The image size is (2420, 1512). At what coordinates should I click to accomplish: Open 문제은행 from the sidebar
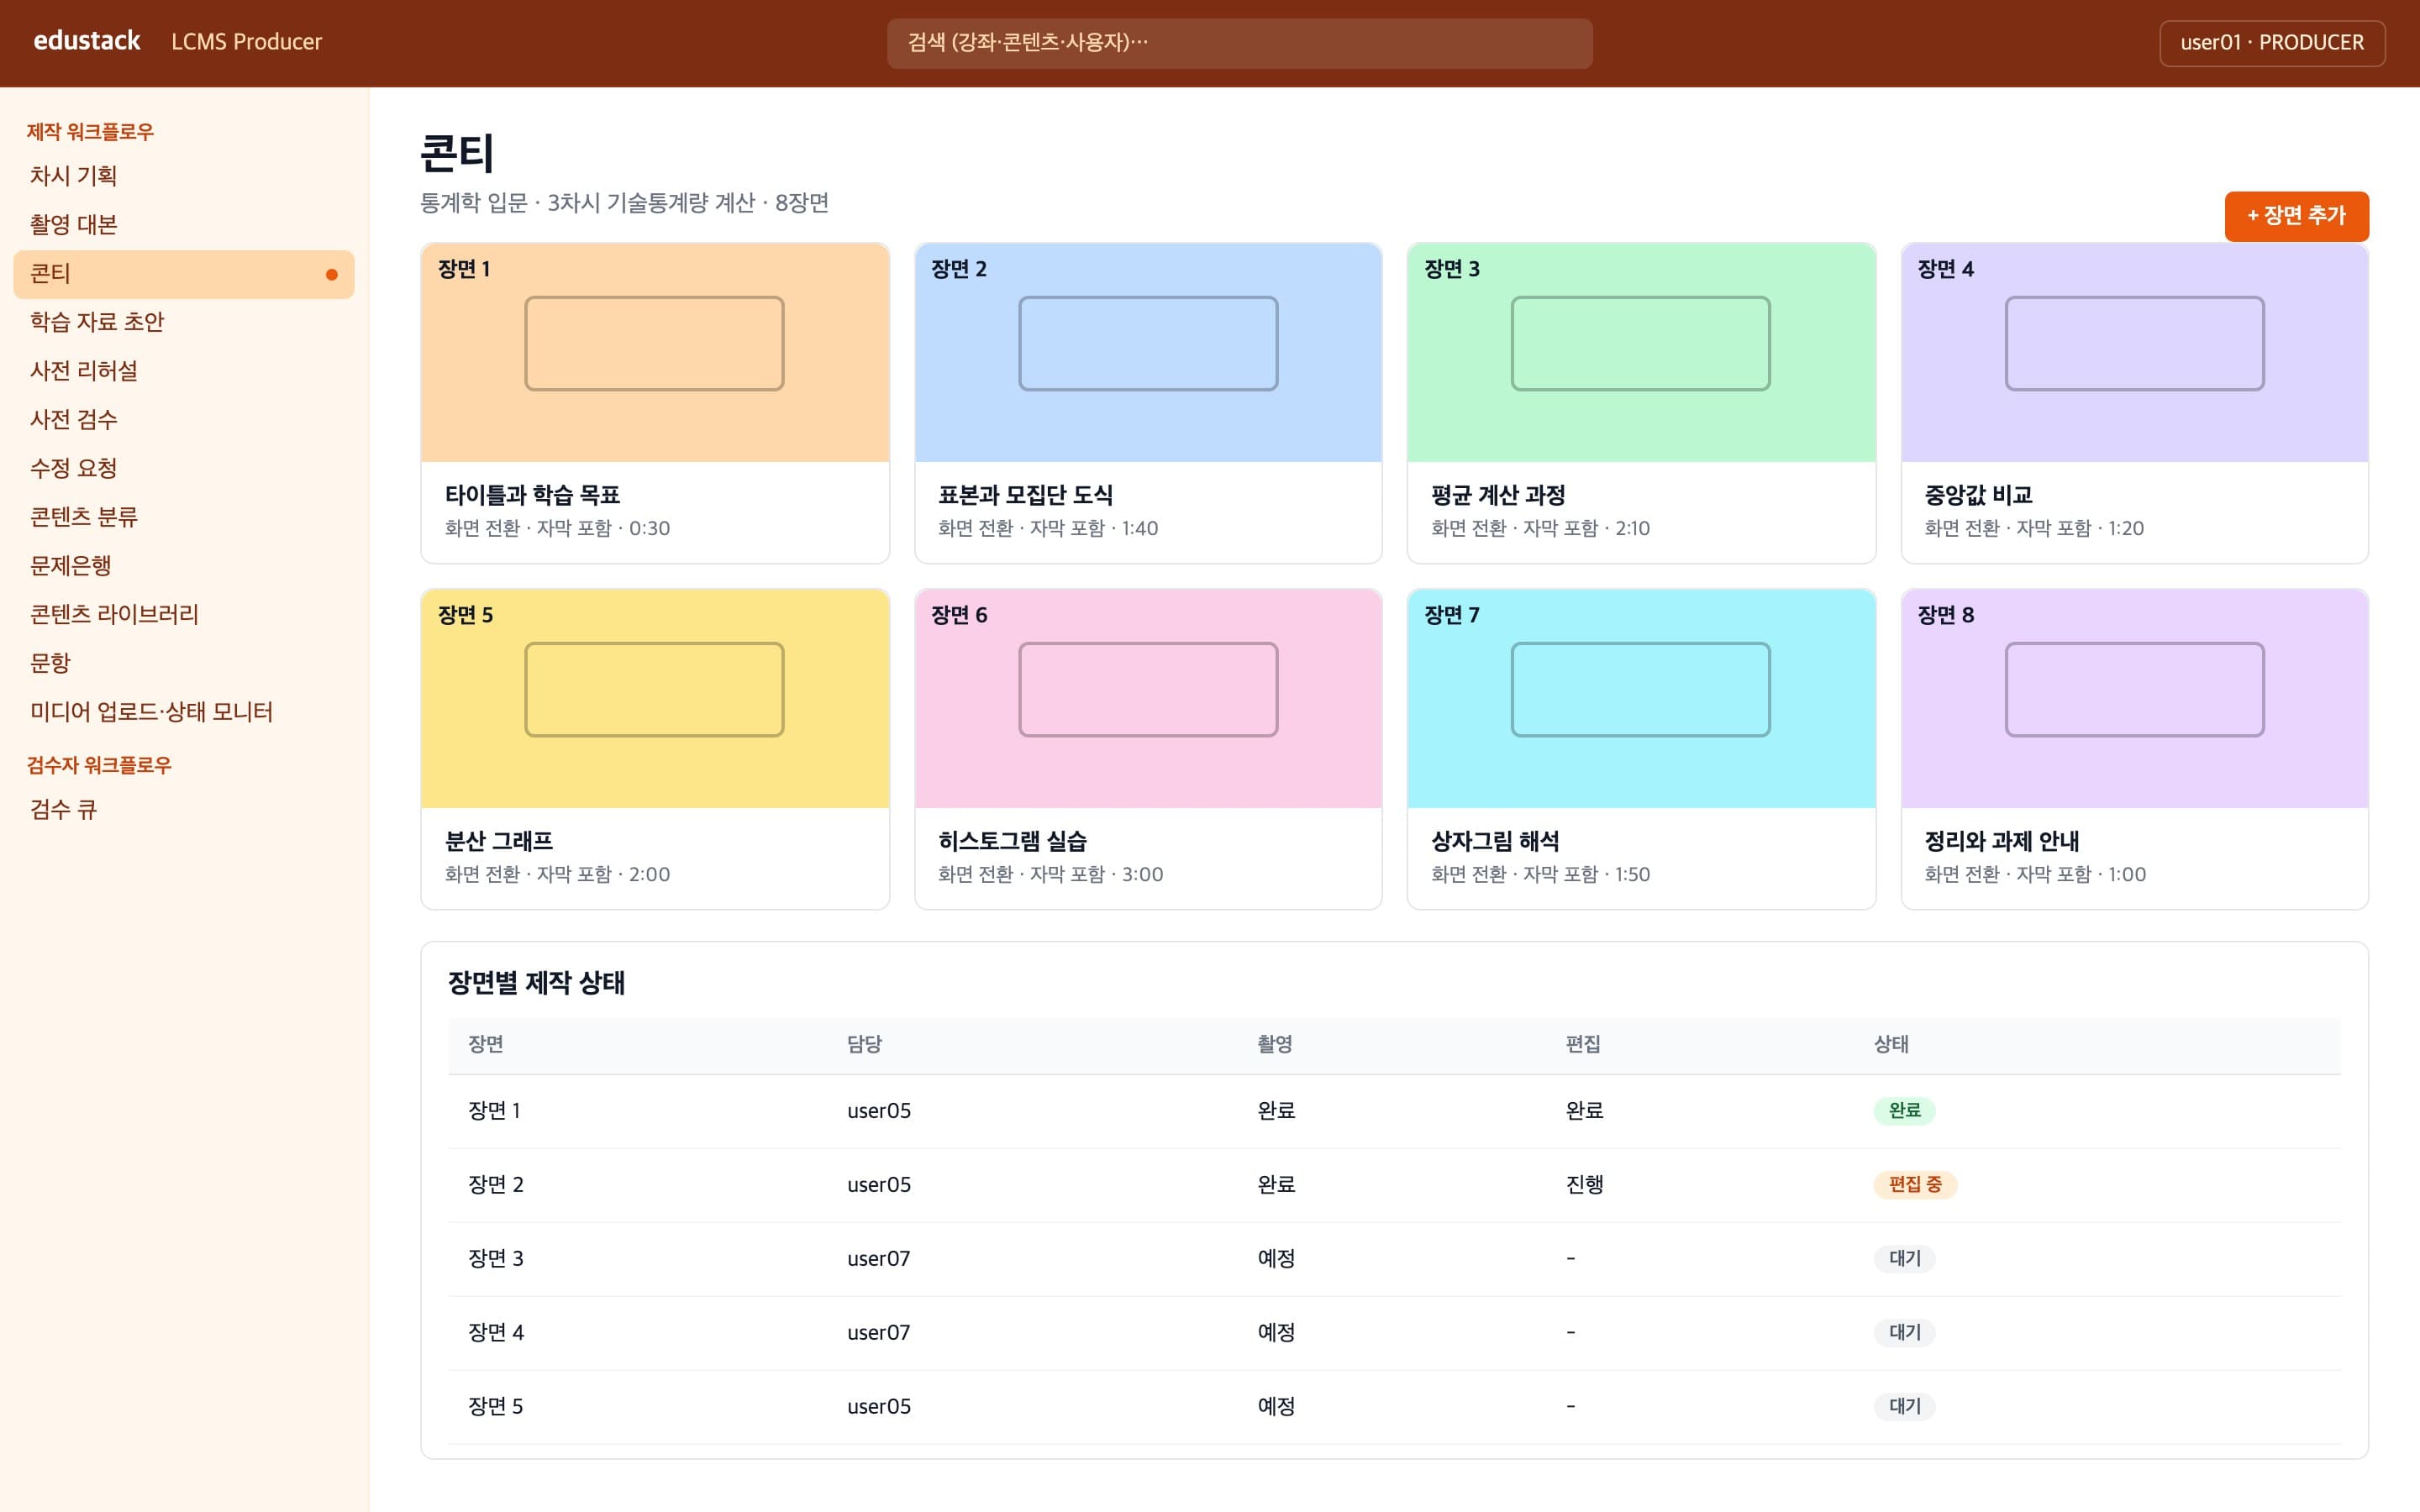pyautogui.click(x=184, y=566)
